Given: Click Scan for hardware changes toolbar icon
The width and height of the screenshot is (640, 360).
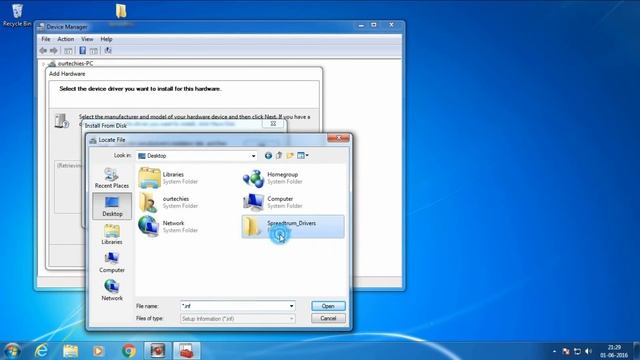Looking at the screenshot, I should coord(108,51).
